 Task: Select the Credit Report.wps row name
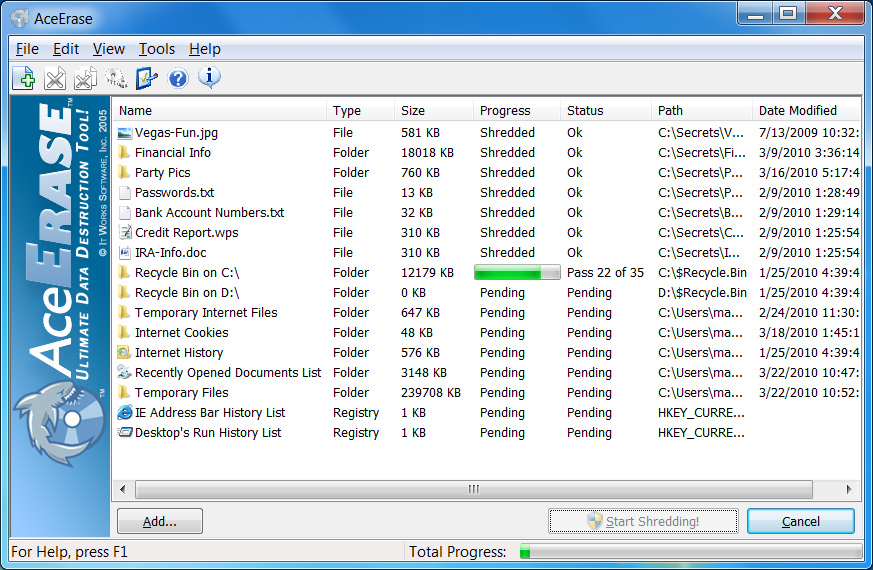click(187, 233)
